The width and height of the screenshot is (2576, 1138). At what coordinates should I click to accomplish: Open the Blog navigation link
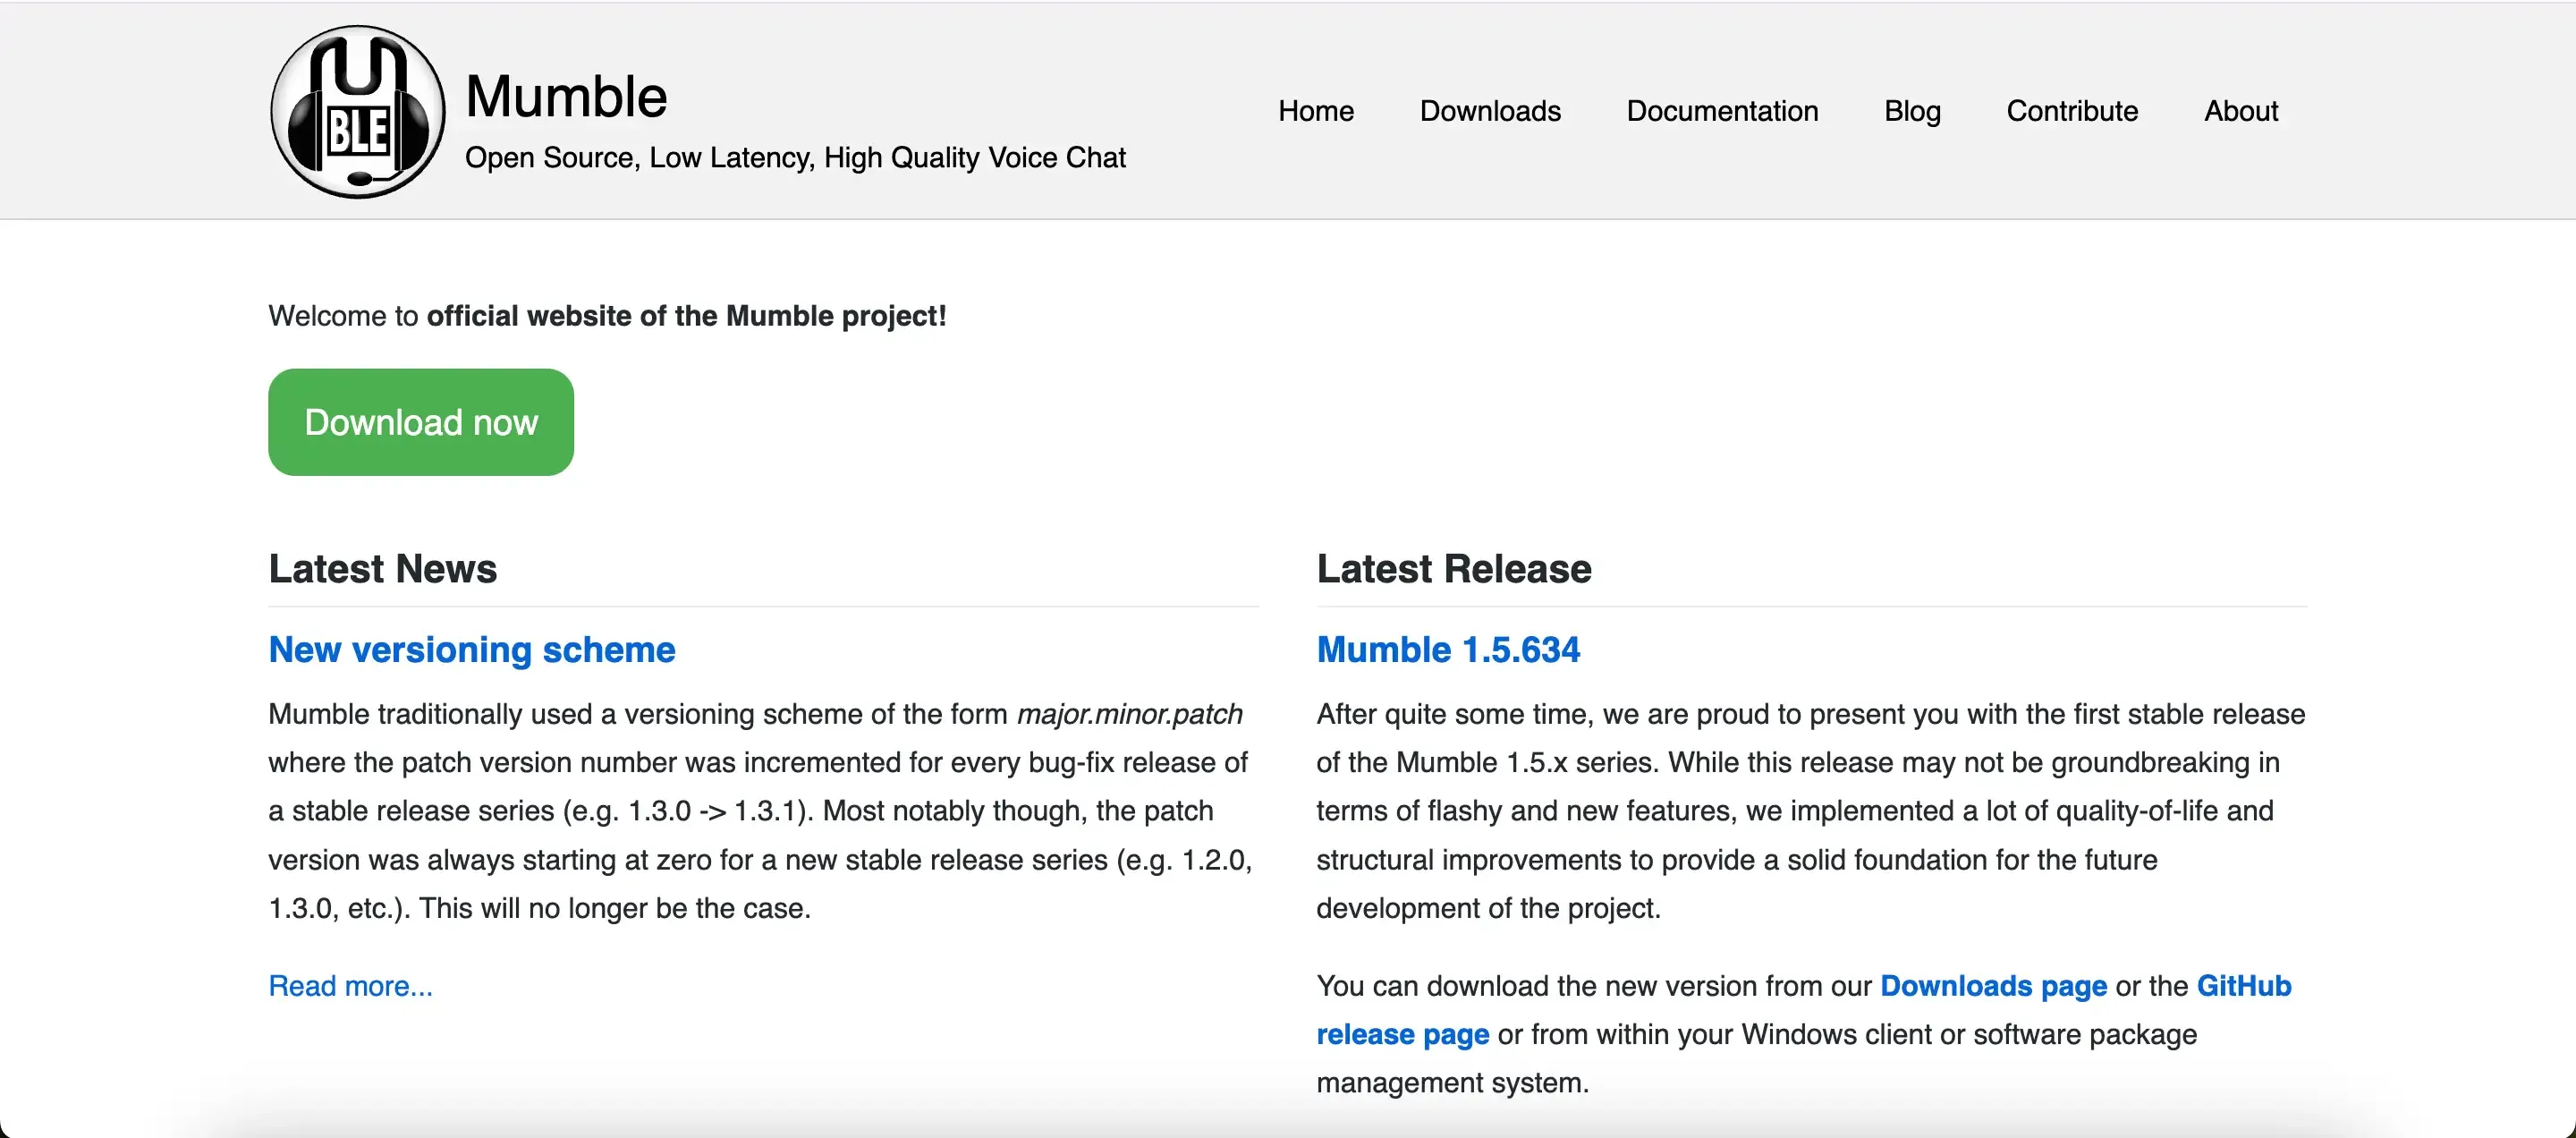point(1911,111)
